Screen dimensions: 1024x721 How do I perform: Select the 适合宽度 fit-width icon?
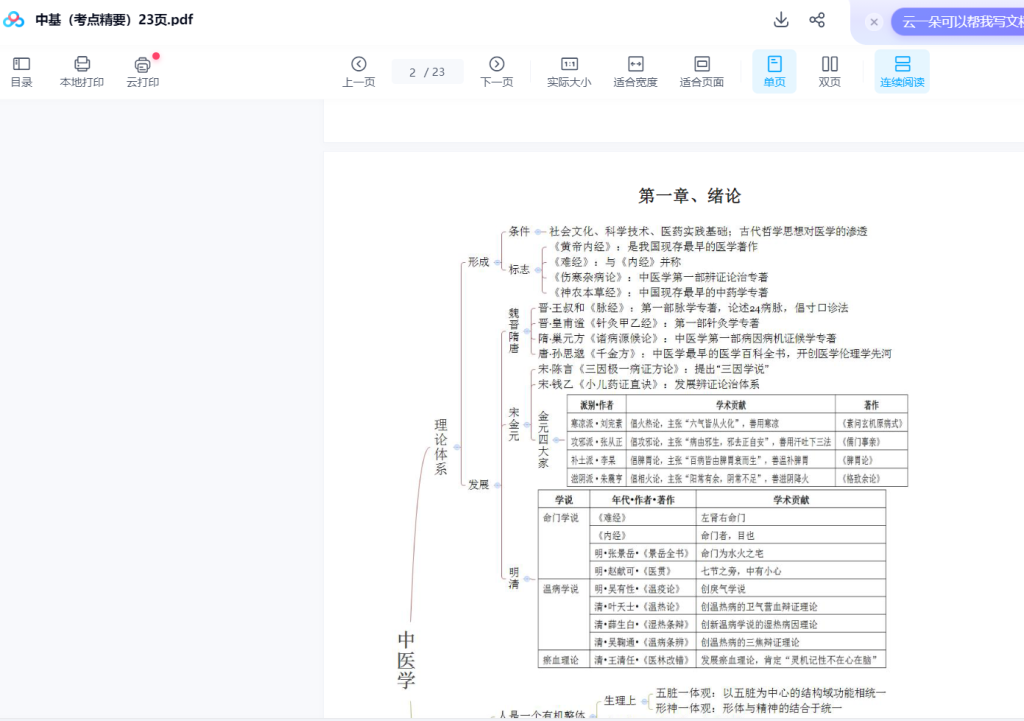click(634, 70)
